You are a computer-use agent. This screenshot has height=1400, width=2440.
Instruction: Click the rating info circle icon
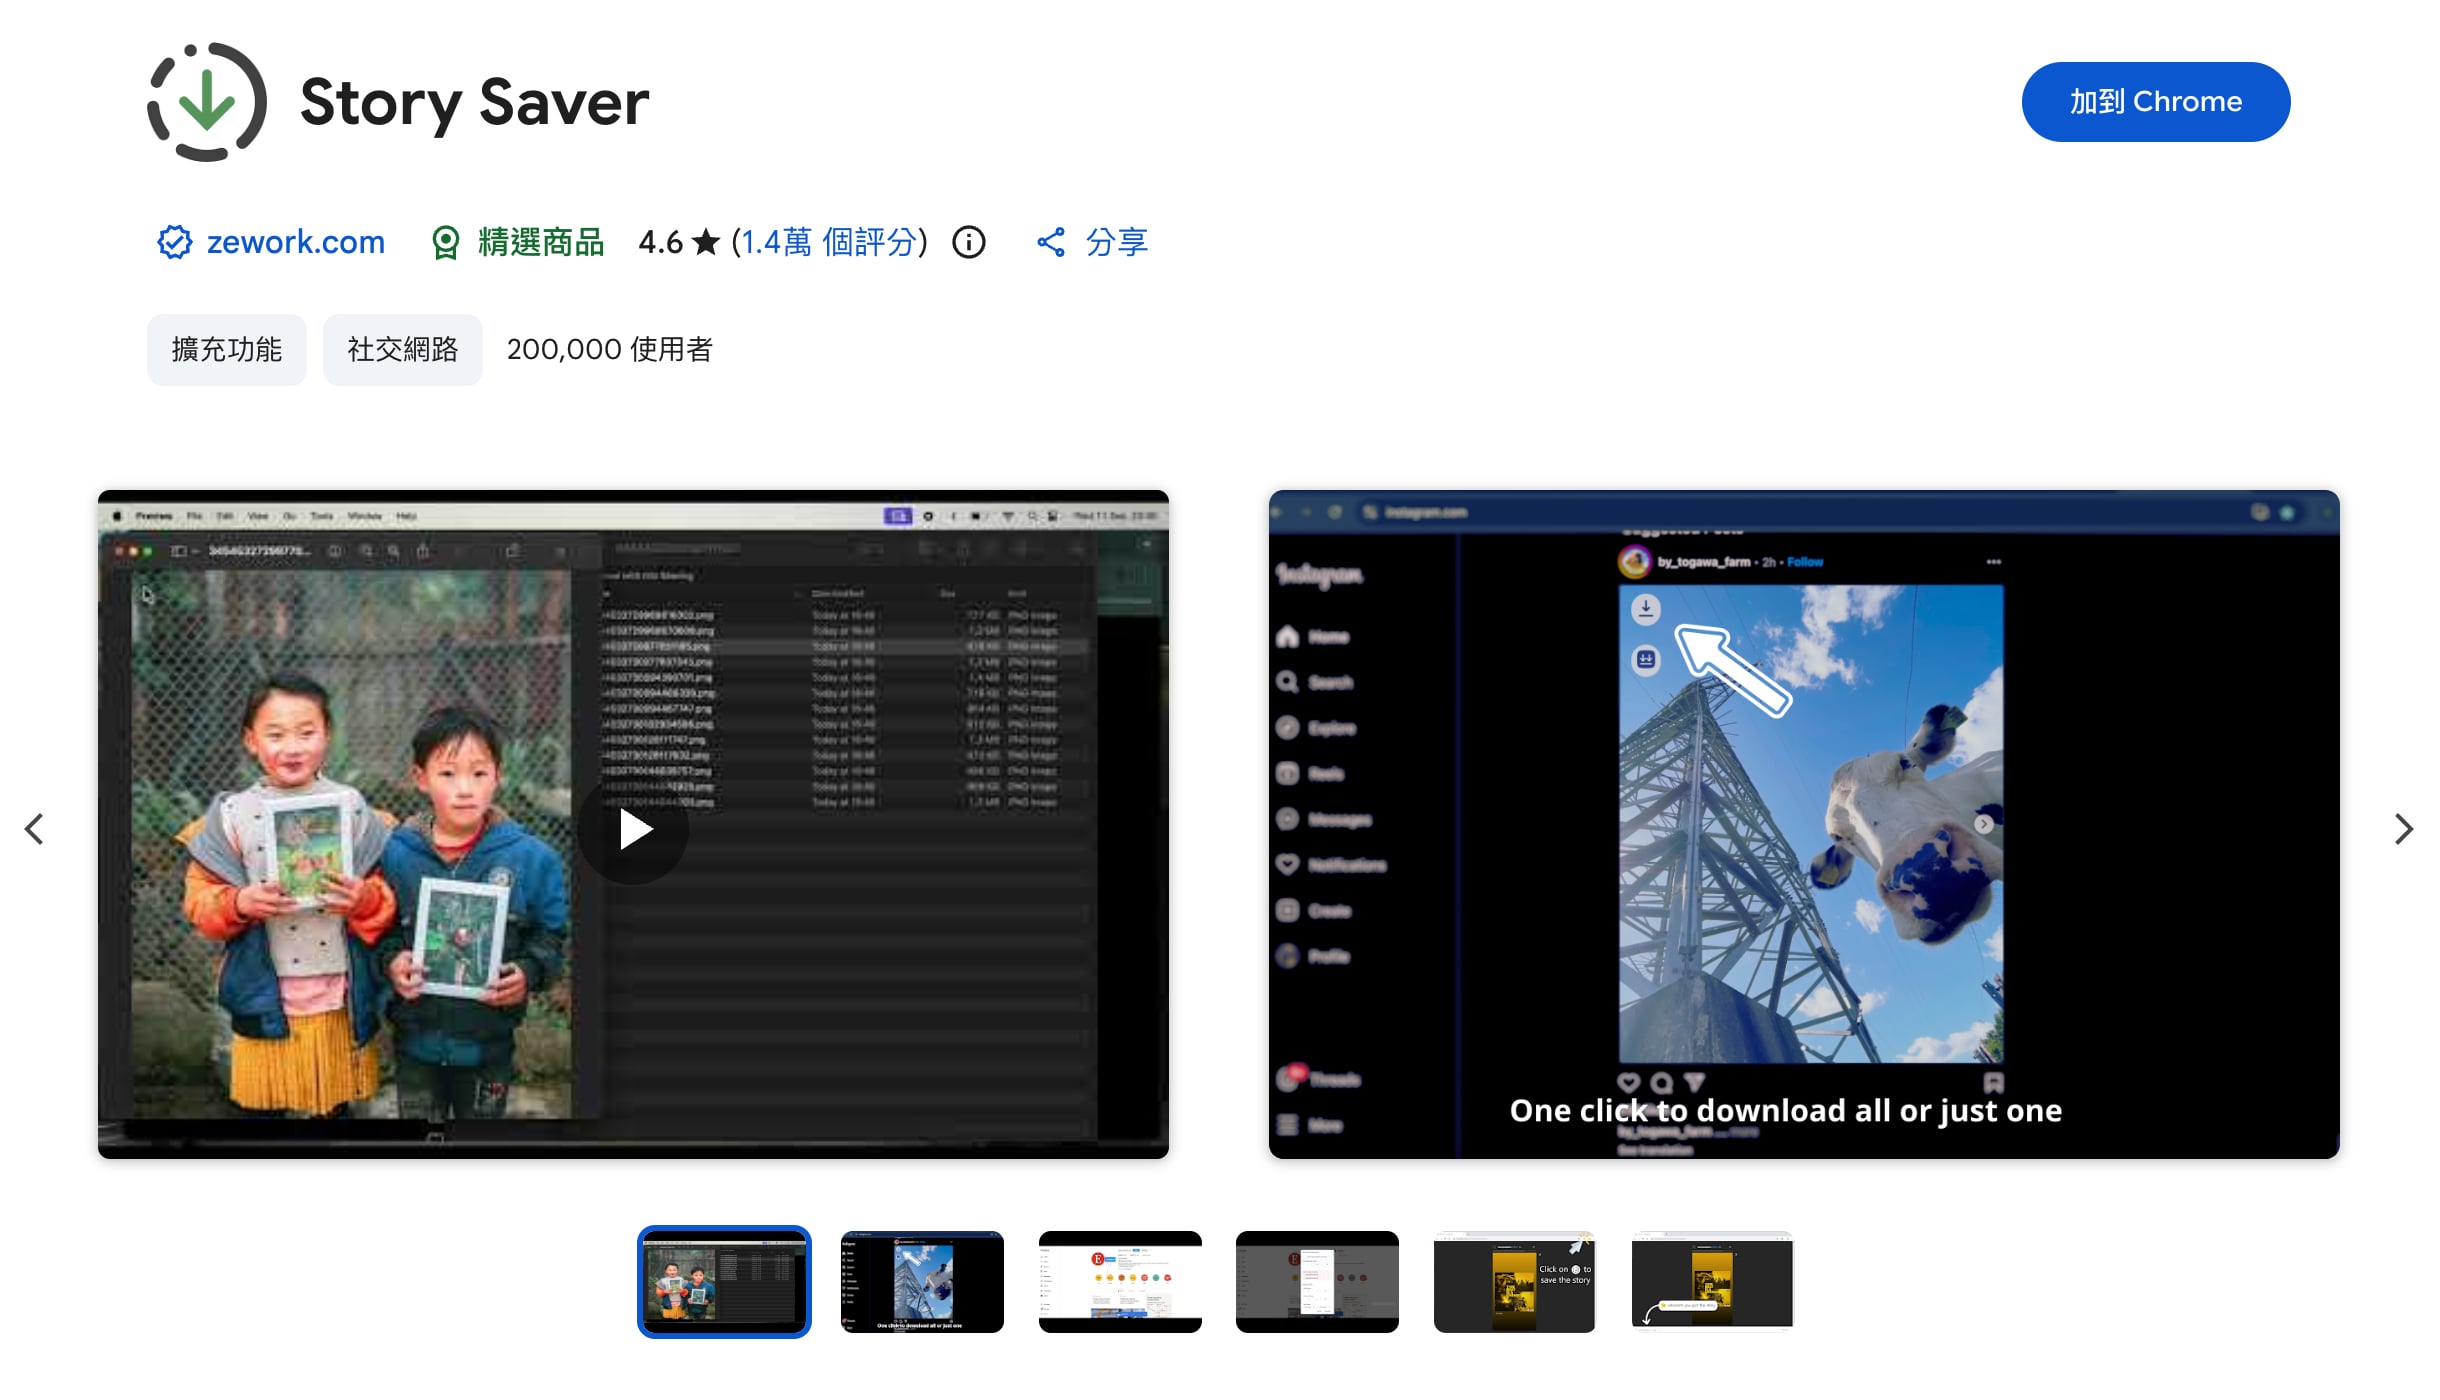point(968,242)
